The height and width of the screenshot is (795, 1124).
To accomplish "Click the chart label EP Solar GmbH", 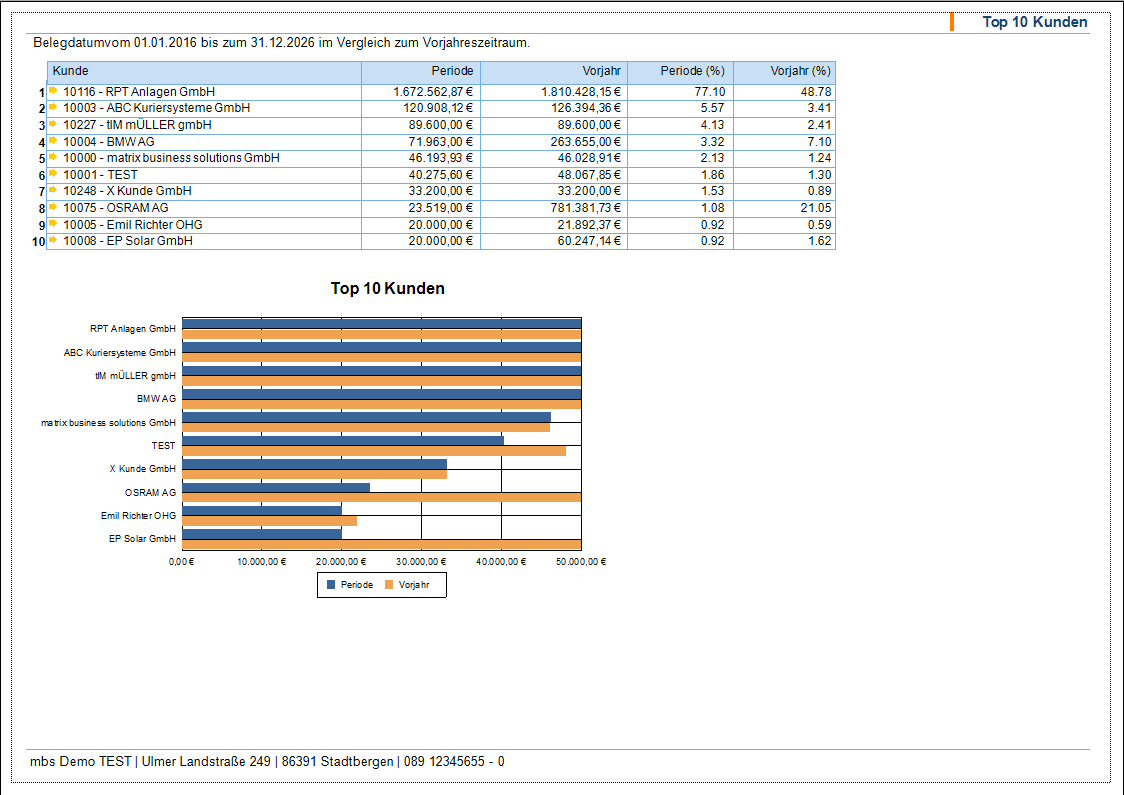I will click(142, 538).
